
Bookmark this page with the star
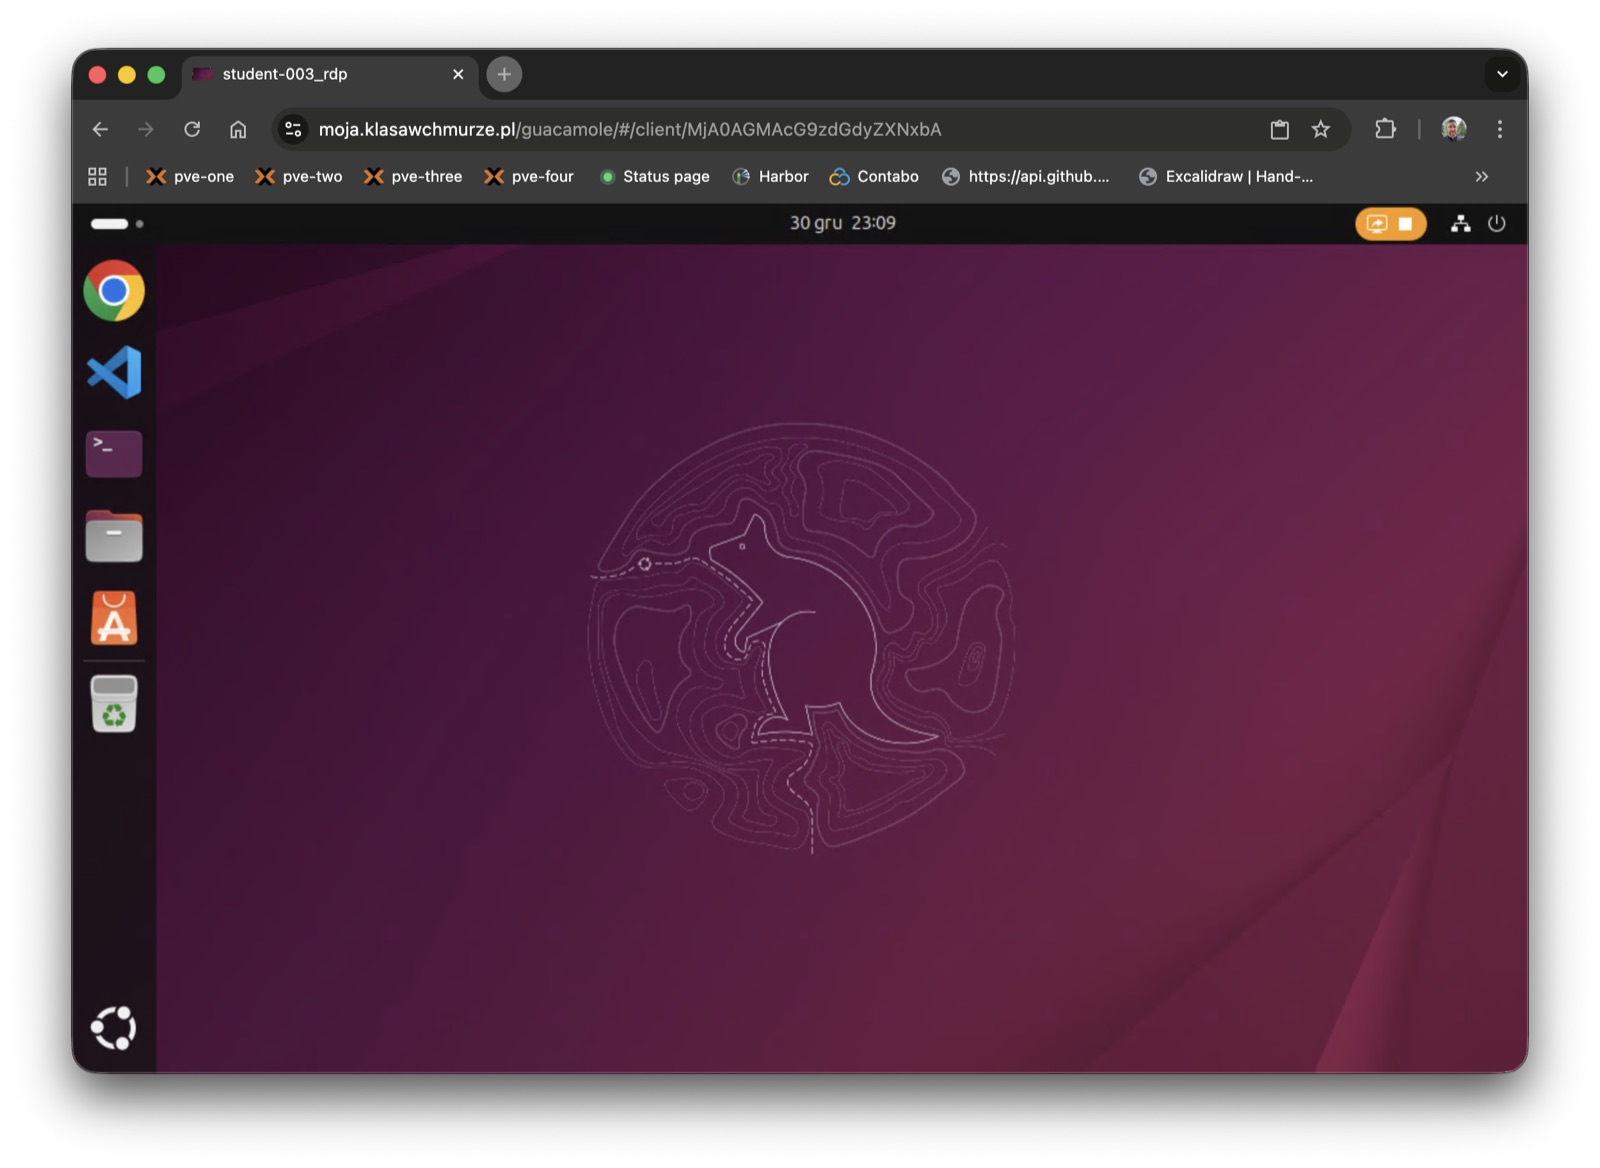[1321, 129]
